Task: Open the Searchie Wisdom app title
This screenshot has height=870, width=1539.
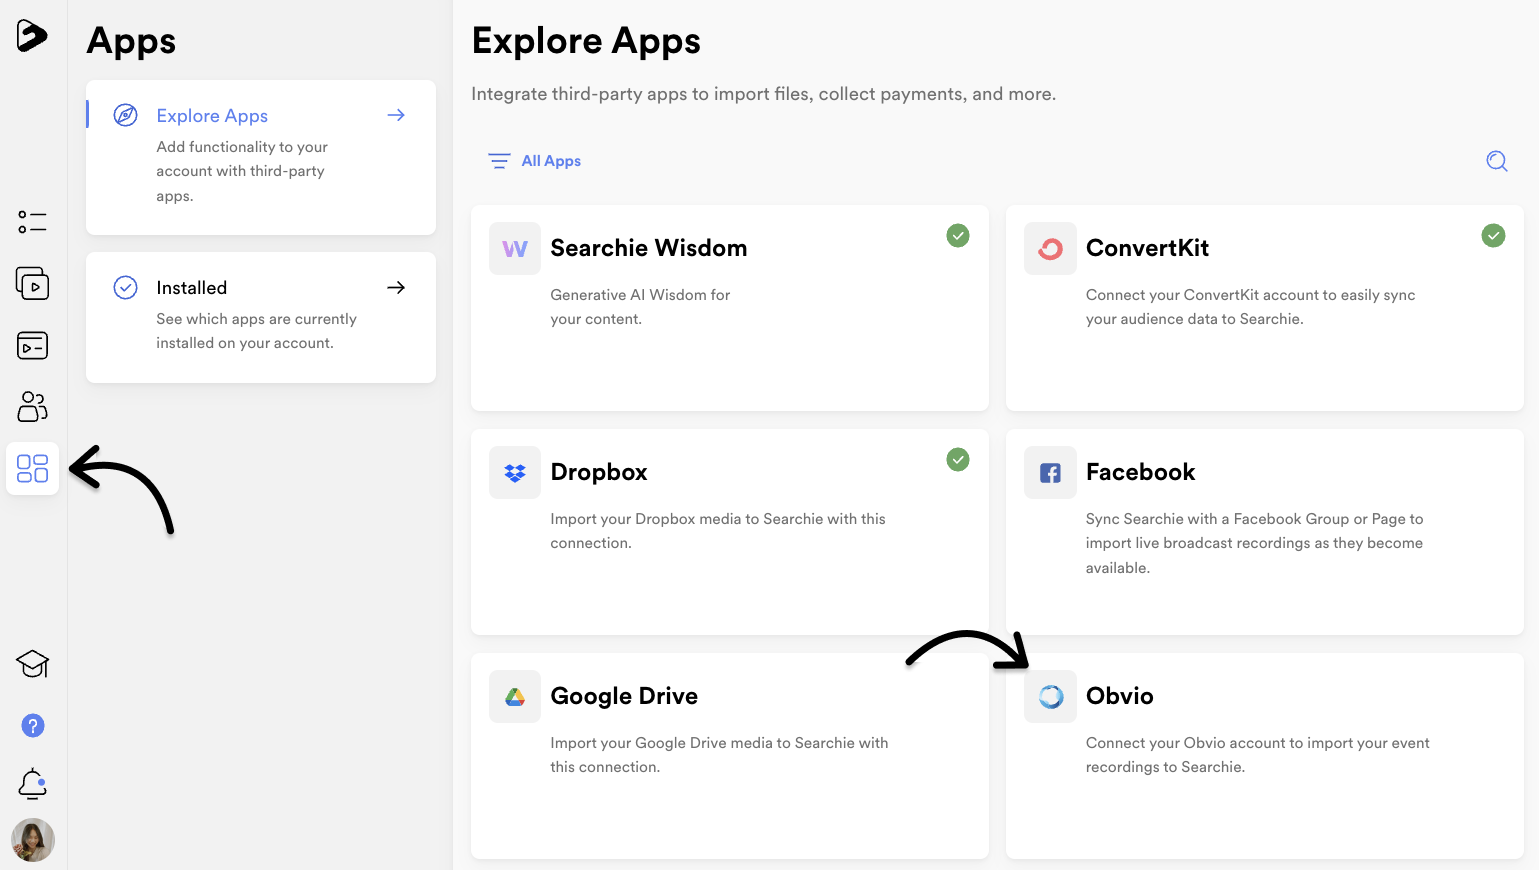Action: click(649, 248)
